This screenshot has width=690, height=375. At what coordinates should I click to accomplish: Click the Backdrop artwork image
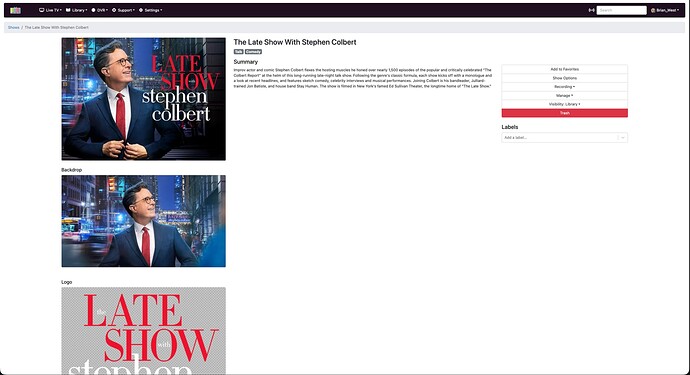pos(143,221)
